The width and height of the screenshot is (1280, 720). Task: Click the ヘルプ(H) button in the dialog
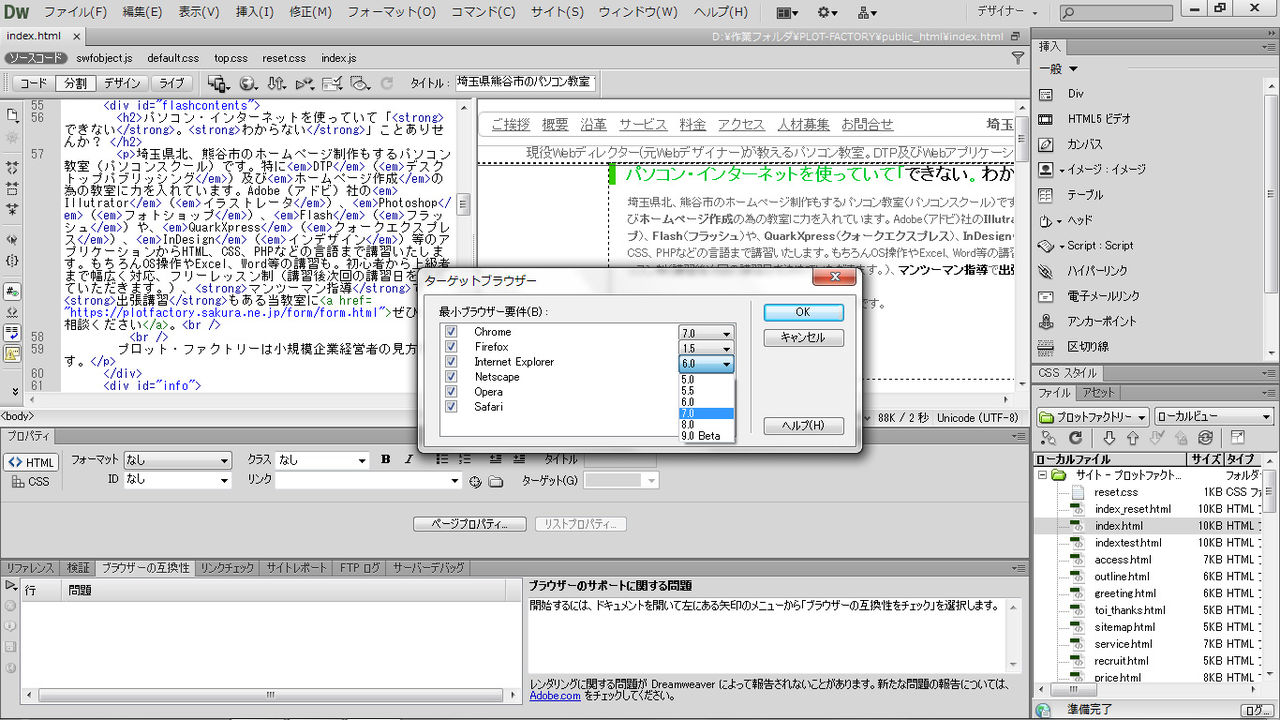803,426
